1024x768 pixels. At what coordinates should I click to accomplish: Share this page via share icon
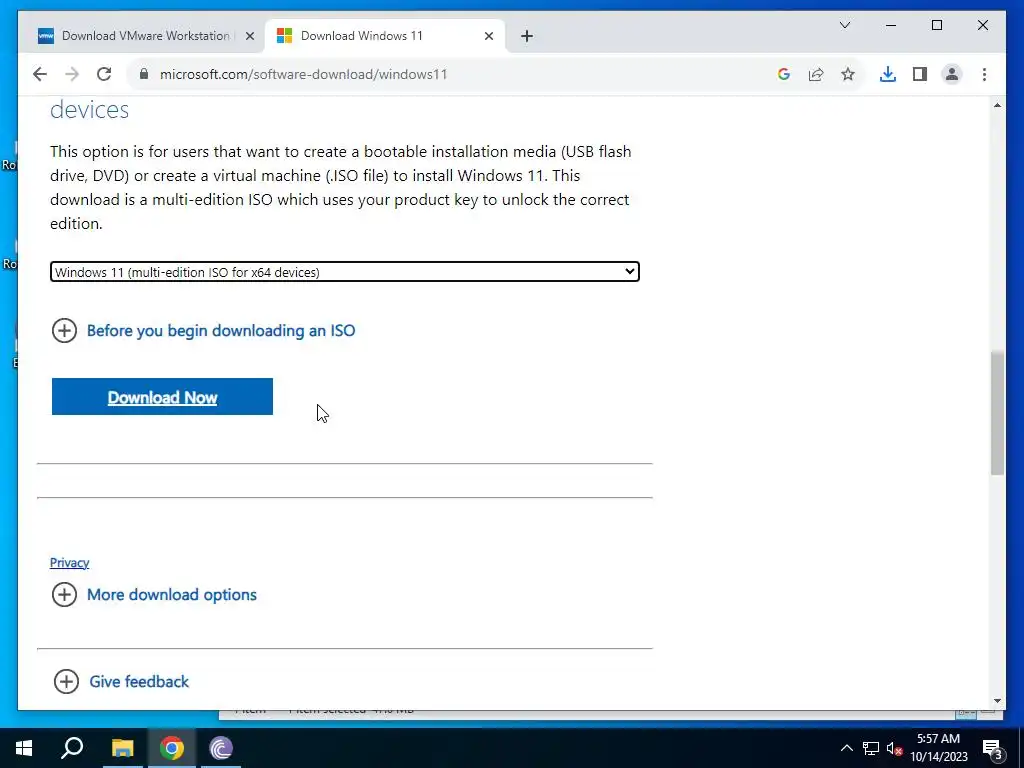(x=816, y=74)
